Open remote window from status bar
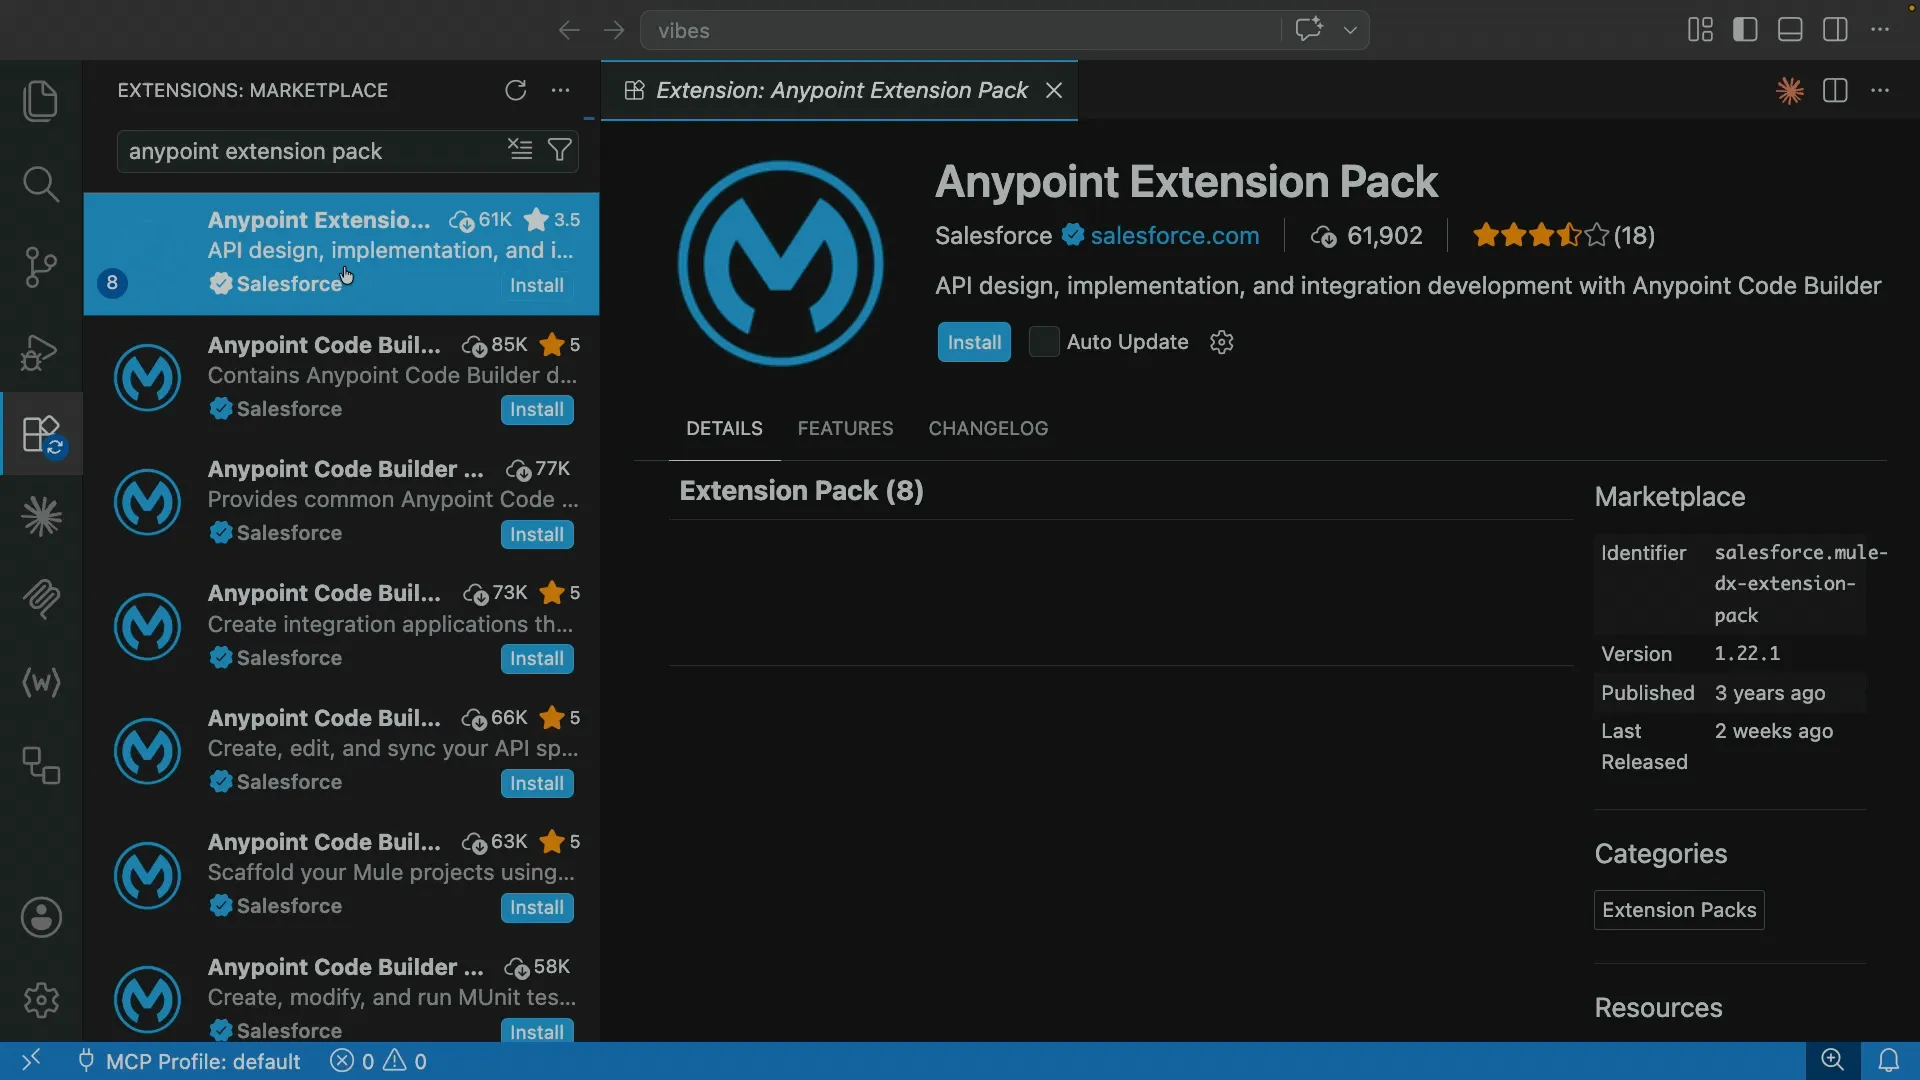 (31, 1061)
